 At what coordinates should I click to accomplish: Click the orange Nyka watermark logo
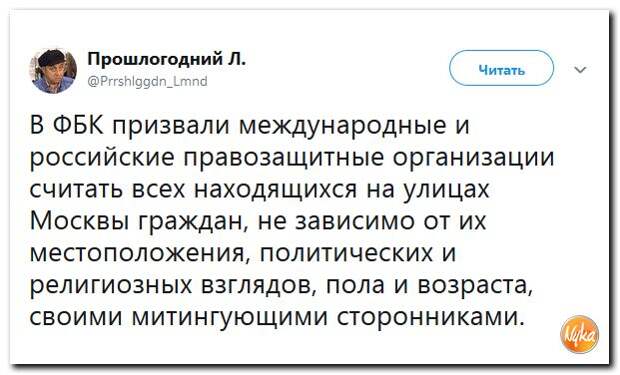click(579, 334)
